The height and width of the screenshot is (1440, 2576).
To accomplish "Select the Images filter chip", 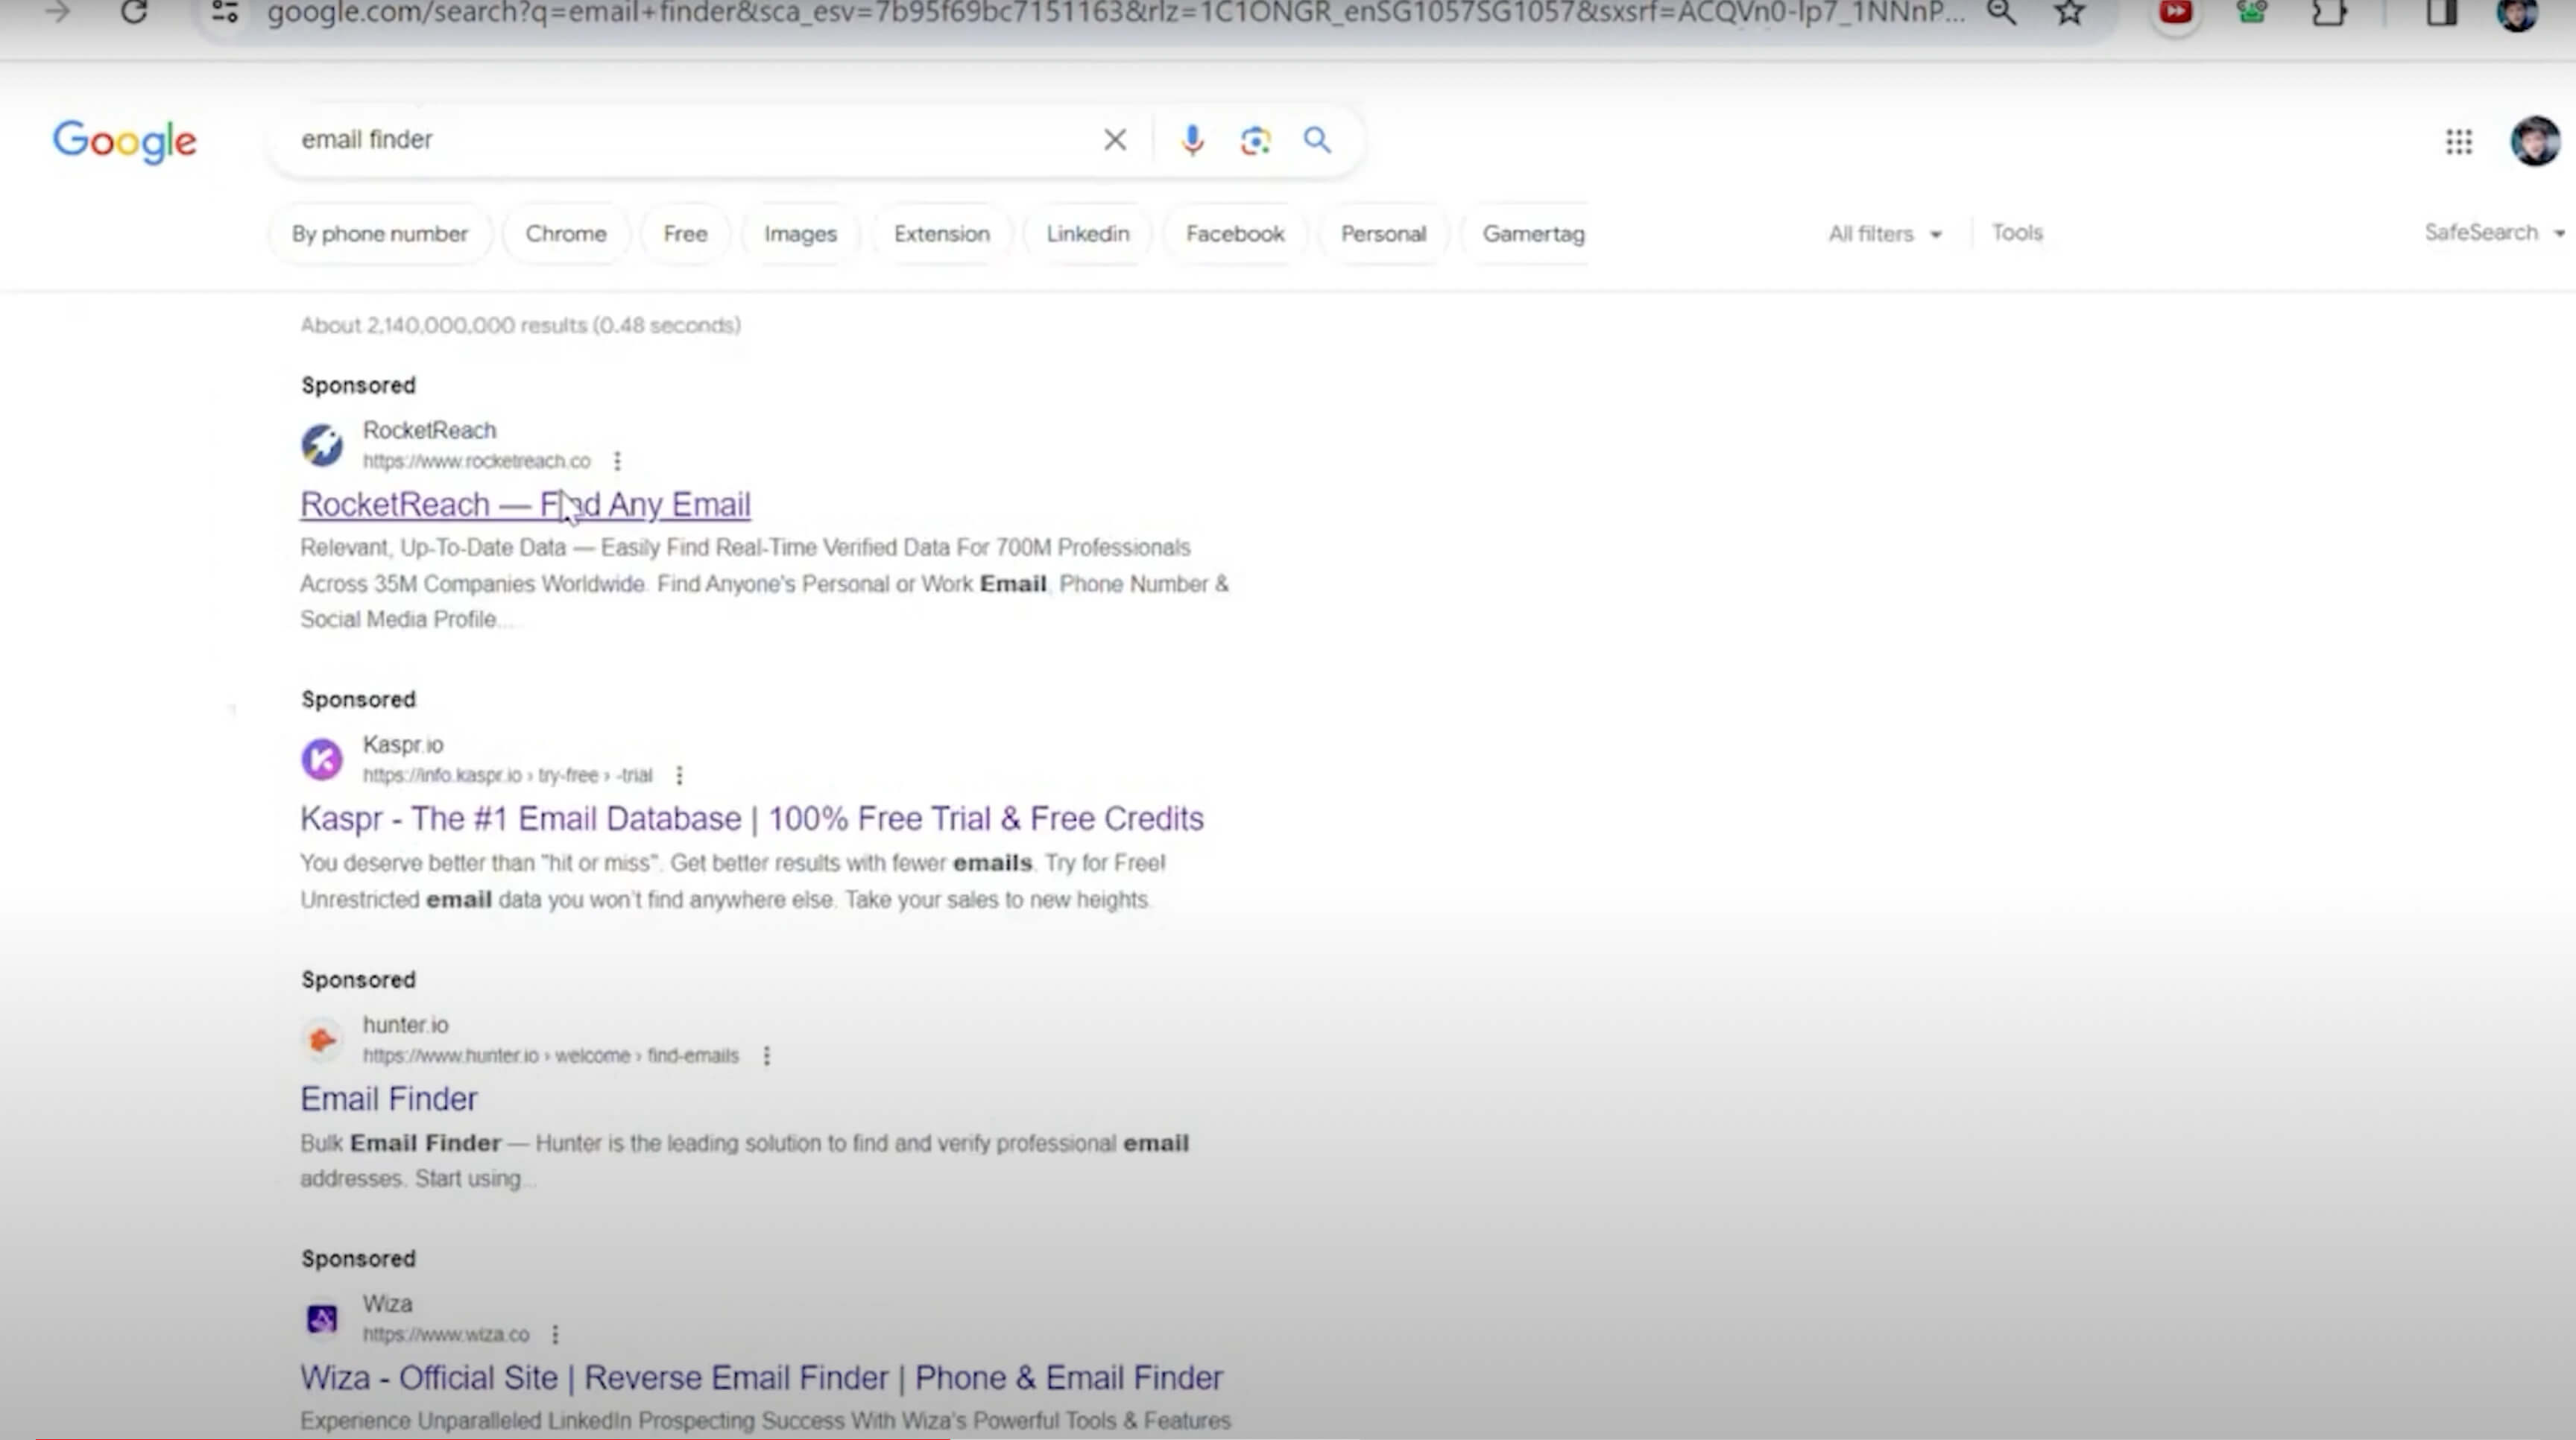I will tap(800, 234).
